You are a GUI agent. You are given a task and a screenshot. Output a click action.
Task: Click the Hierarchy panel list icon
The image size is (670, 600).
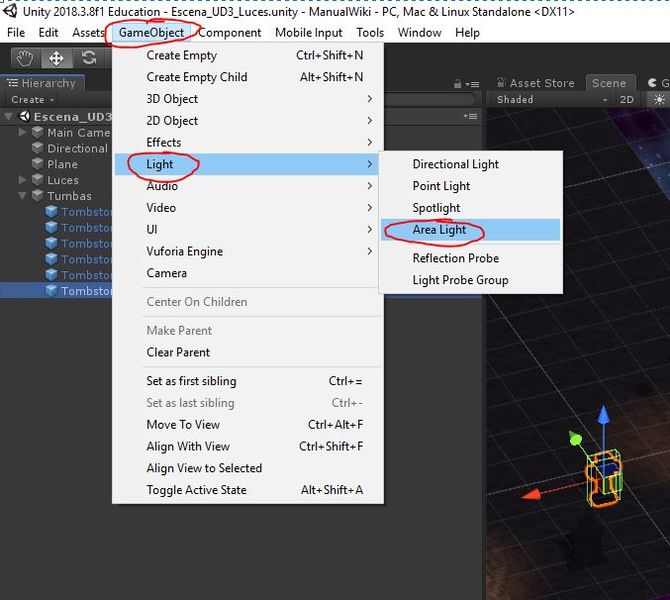(x=13, y=82)
